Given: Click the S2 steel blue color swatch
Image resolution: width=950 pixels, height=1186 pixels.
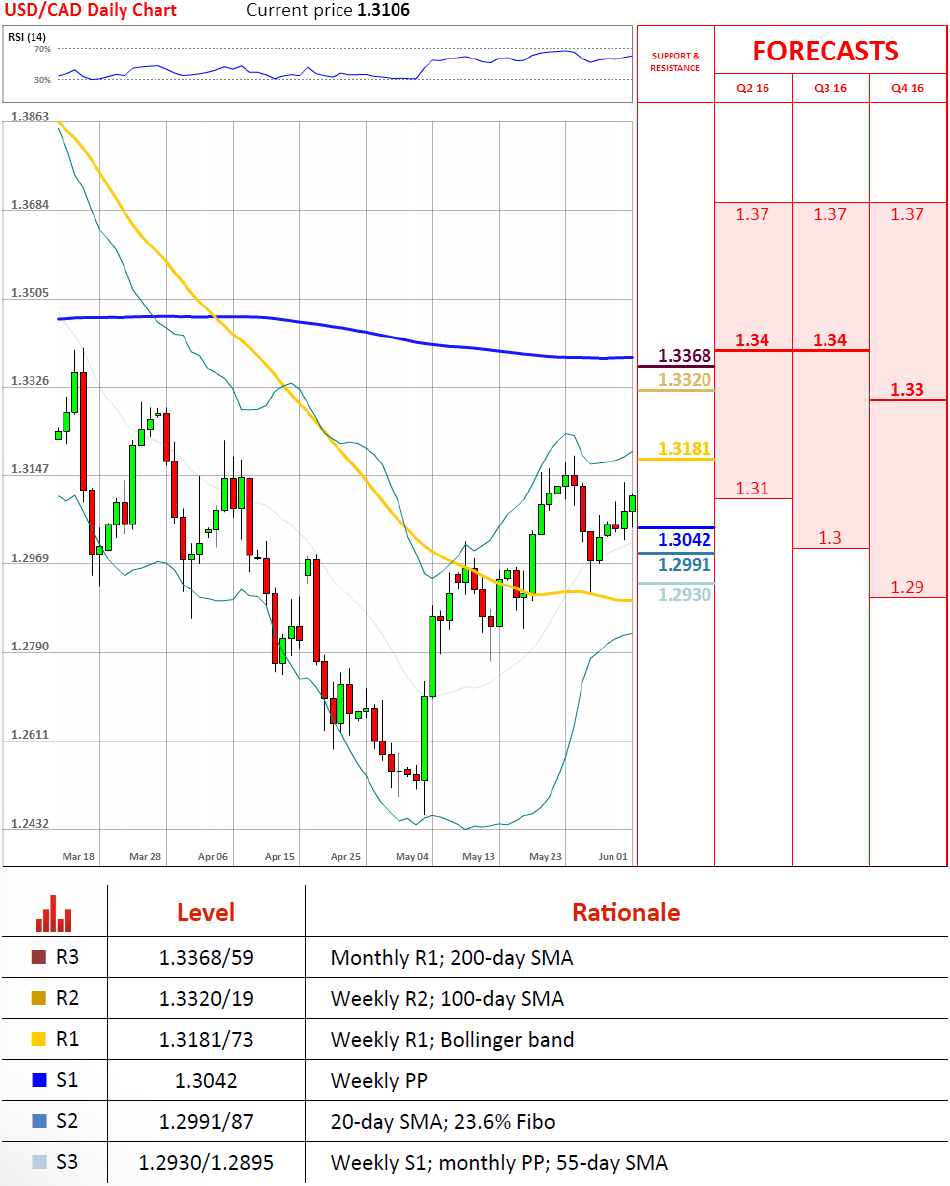Looking at the screenshot, I should pyautogui.click(x=39, y=1120).
